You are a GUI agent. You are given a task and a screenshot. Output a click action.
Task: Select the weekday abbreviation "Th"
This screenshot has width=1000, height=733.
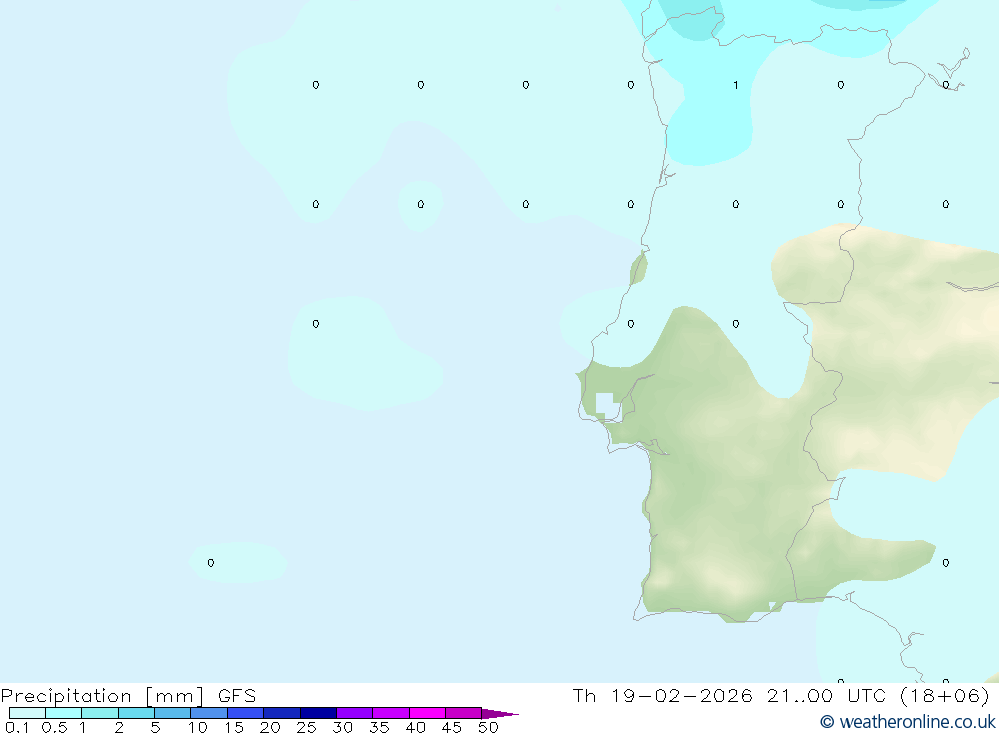point(584,695)
